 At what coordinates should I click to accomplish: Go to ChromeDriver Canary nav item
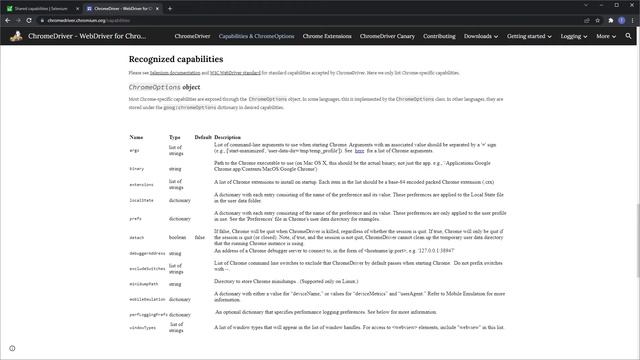[387, 36]
